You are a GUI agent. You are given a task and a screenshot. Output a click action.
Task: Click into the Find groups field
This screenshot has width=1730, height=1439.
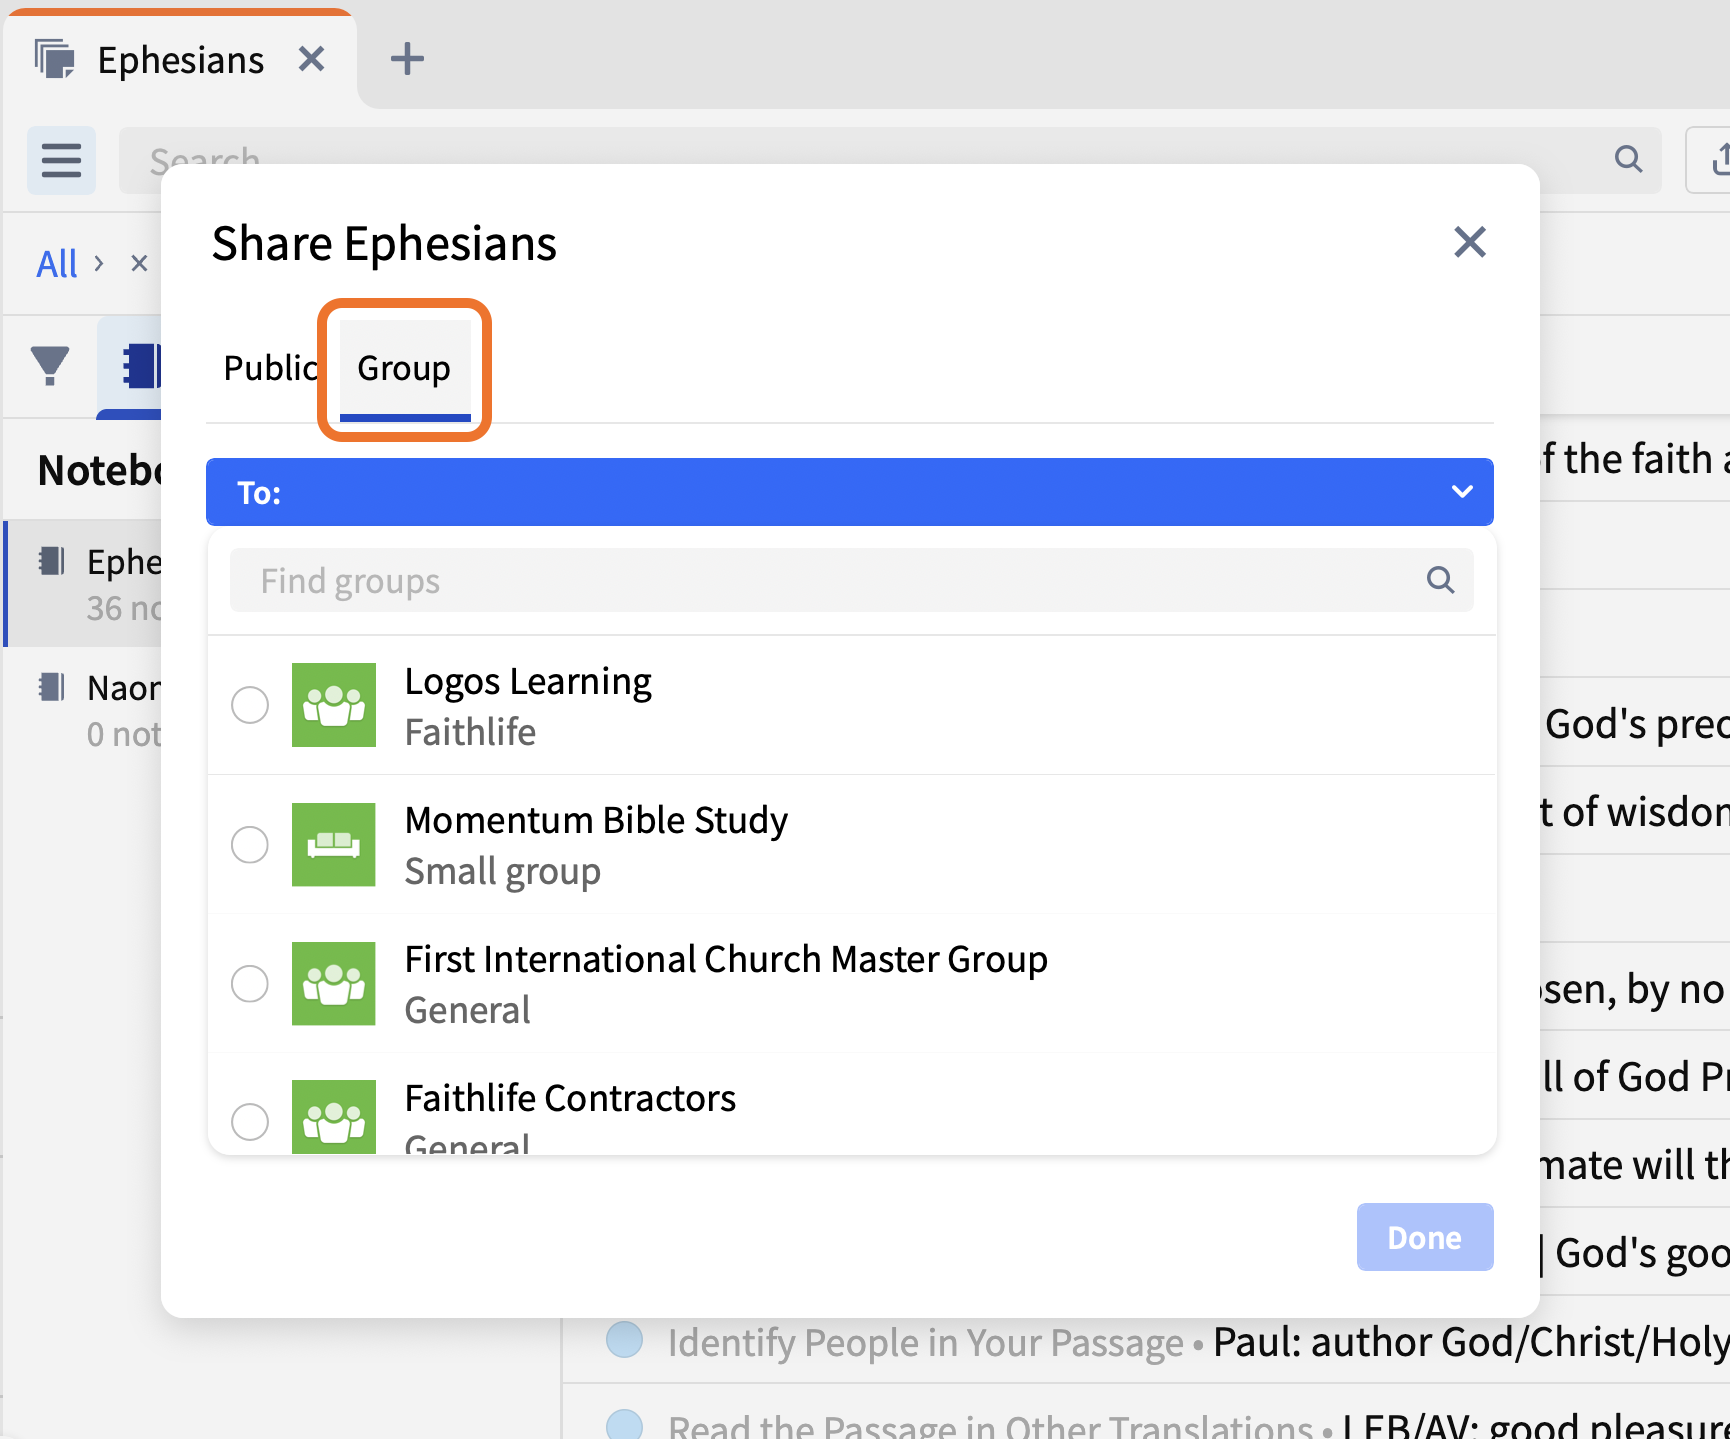[851, 580]
